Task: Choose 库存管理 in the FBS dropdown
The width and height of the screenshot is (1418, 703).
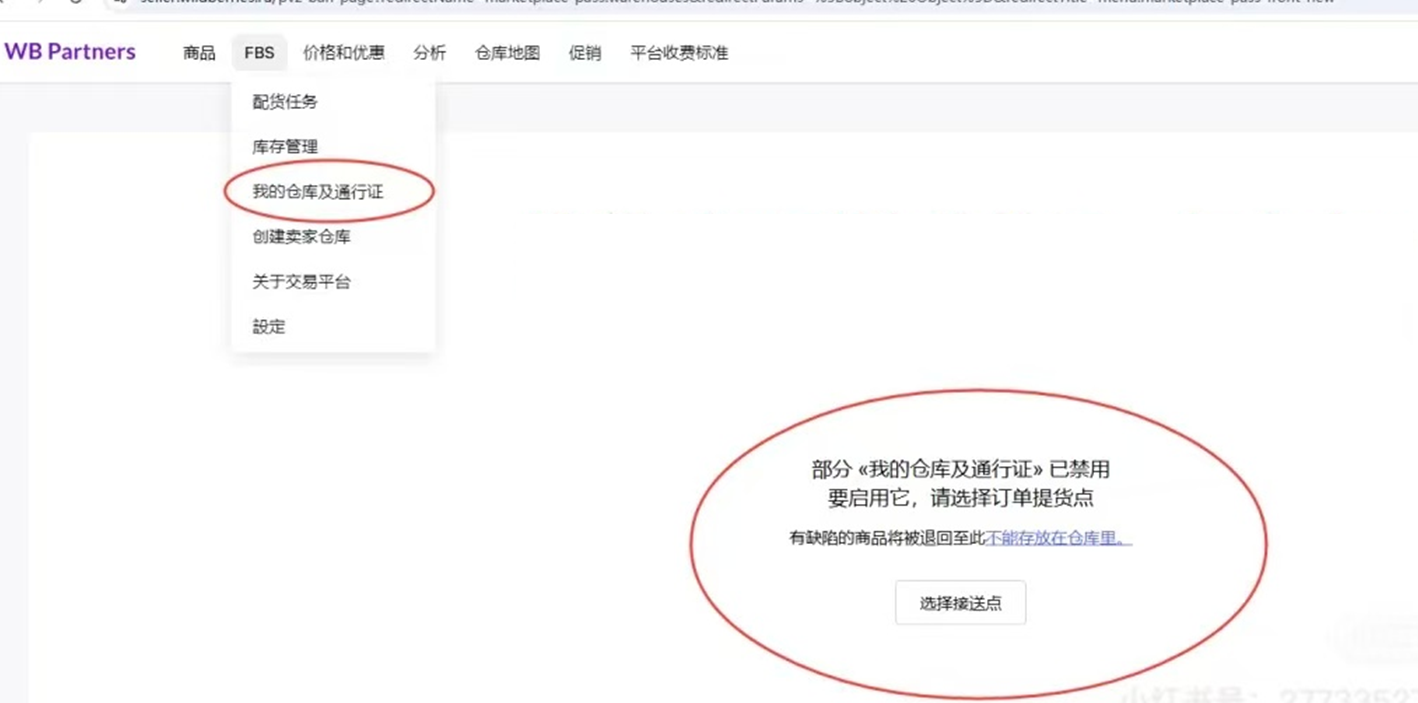Action: [x=285, y=147]
